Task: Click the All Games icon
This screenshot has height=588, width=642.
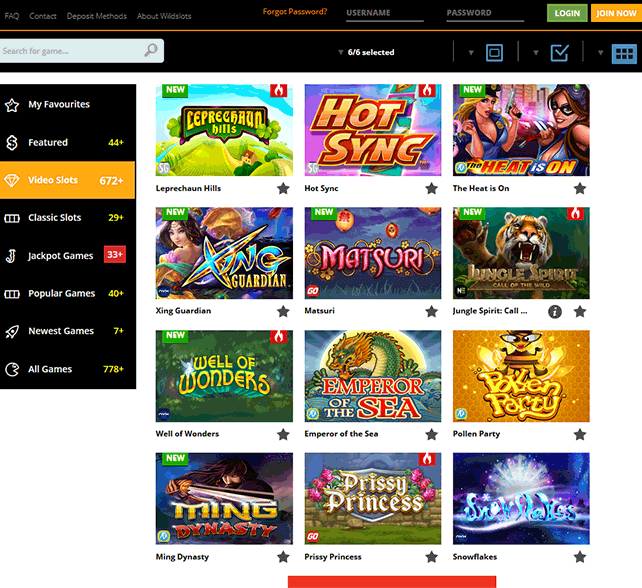Action: pyautogui.click(x=12, y=369)
